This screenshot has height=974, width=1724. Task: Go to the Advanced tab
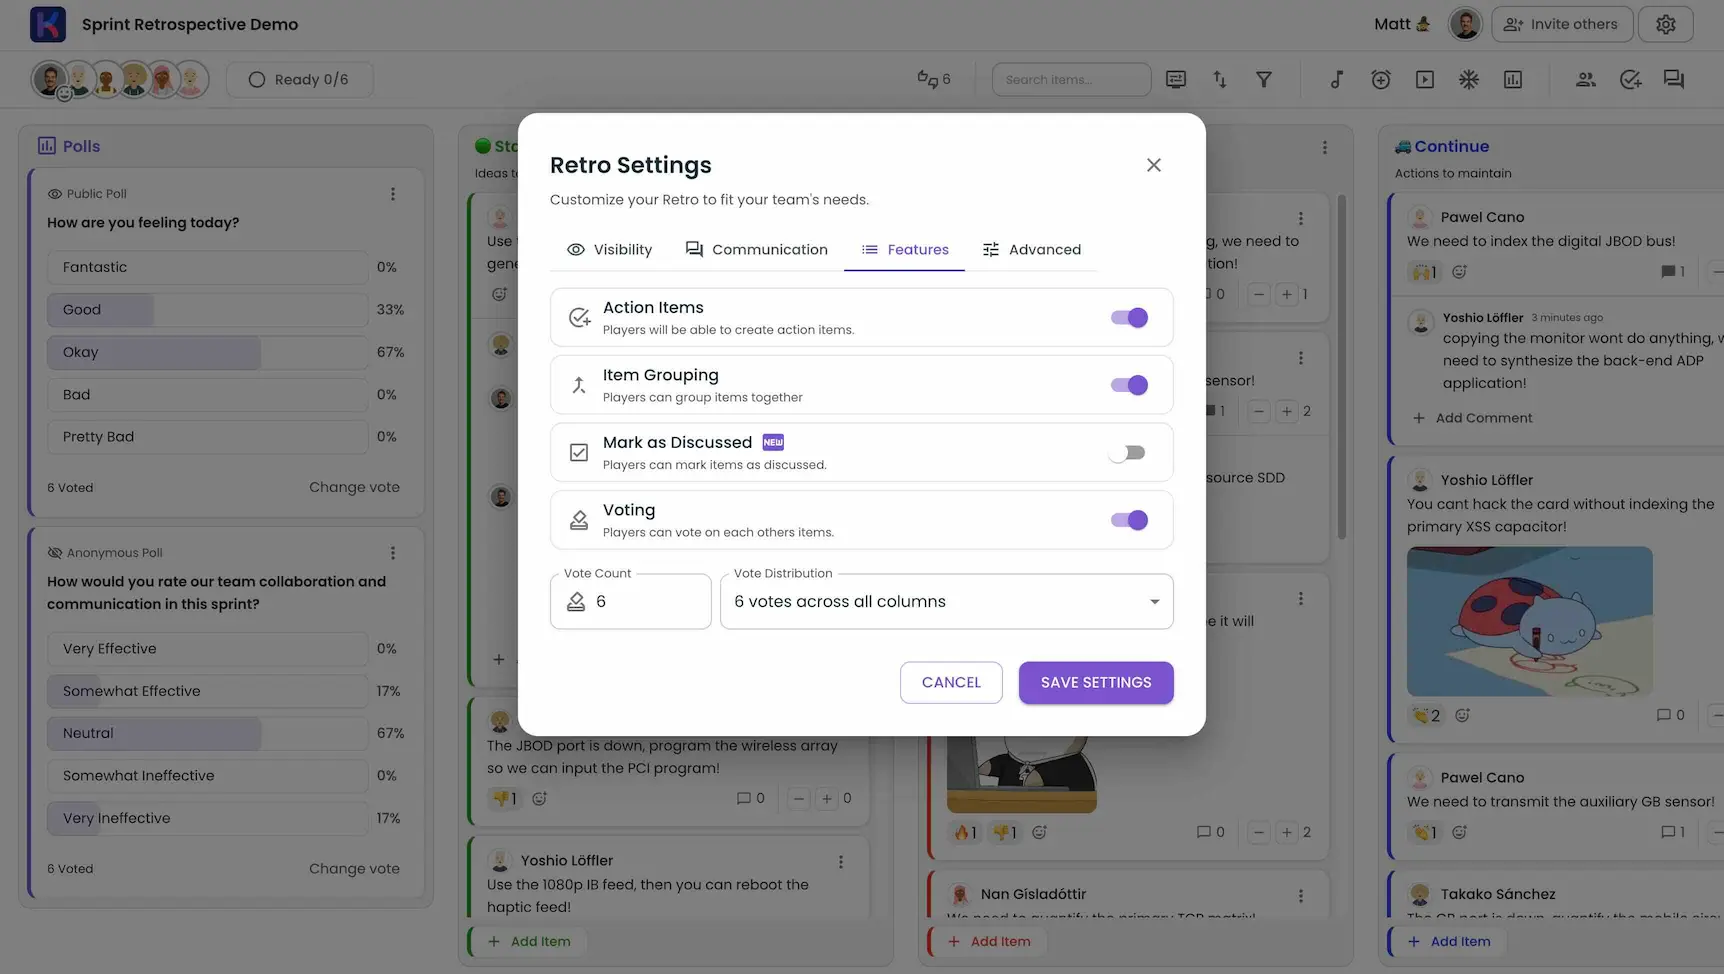pyautogui.click(x=1031, y=250)
